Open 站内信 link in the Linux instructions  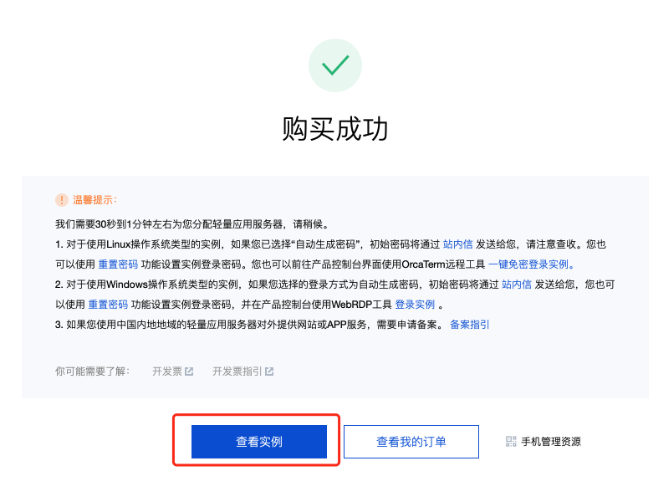[x=458, y=244]
